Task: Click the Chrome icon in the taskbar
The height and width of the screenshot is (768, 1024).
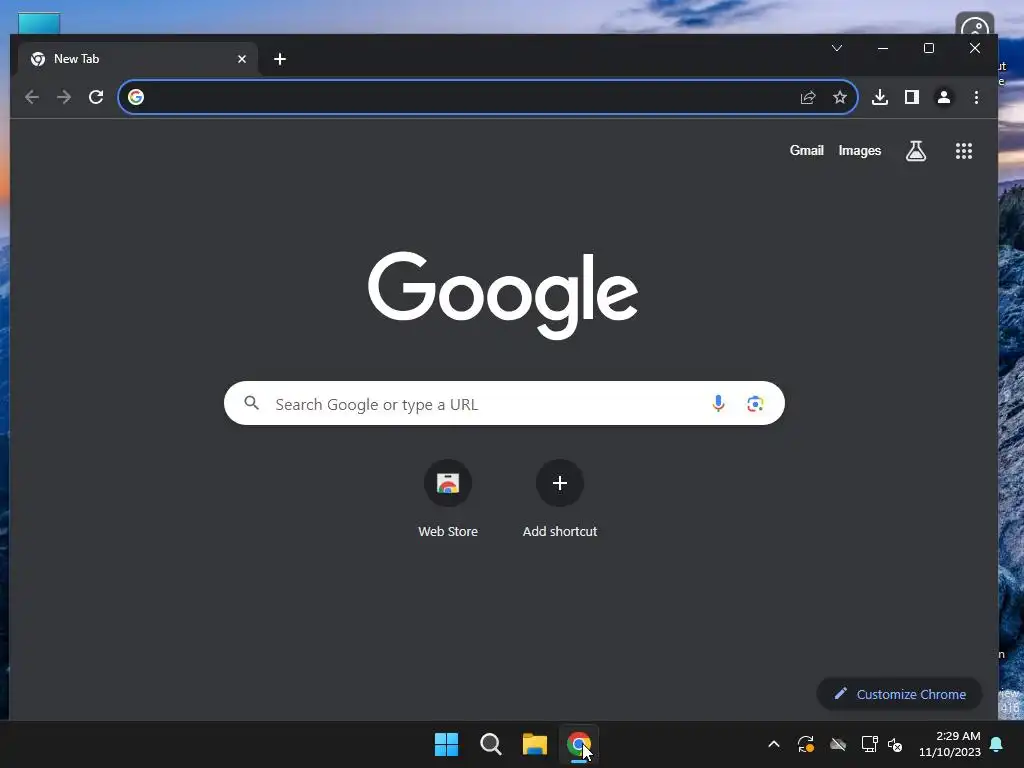Action: 579,744
